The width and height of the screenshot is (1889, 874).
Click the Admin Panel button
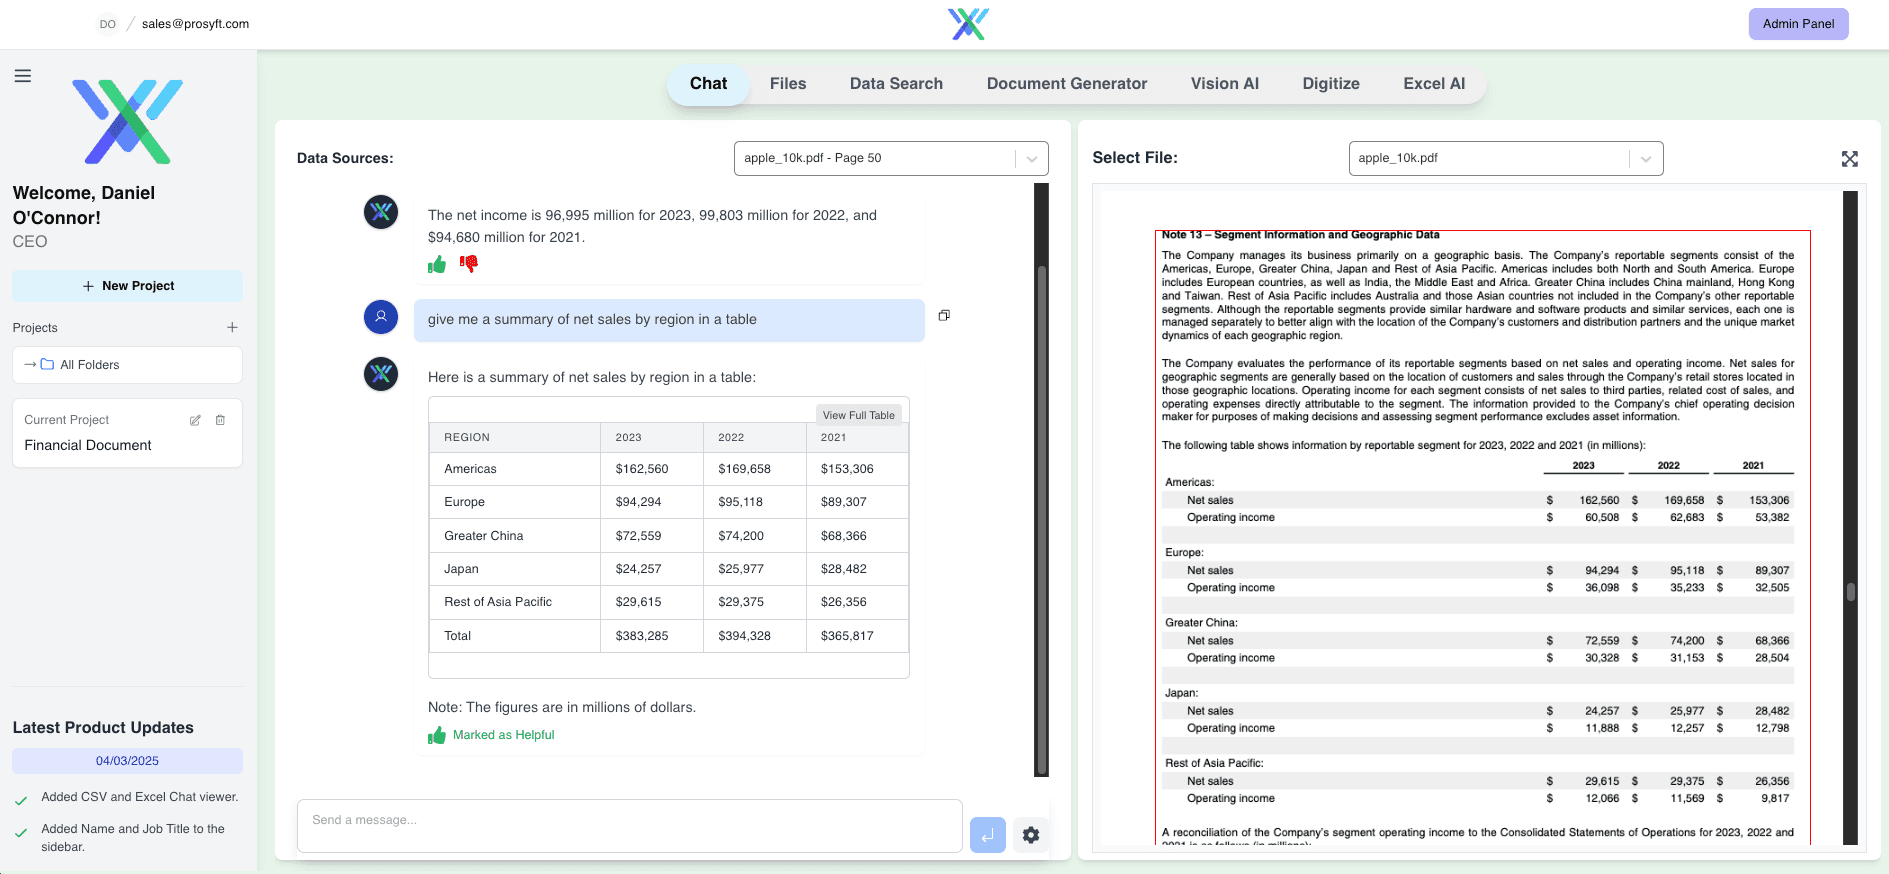[x=1798, y=24]
